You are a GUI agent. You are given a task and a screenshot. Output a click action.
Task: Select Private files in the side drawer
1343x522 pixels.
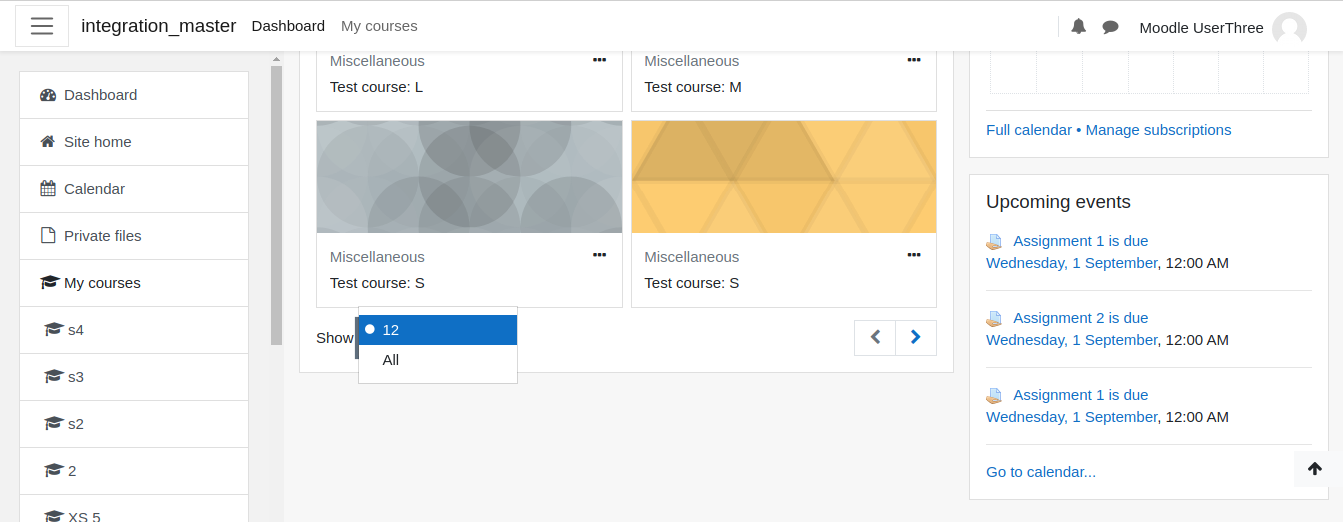coord(134,236)
